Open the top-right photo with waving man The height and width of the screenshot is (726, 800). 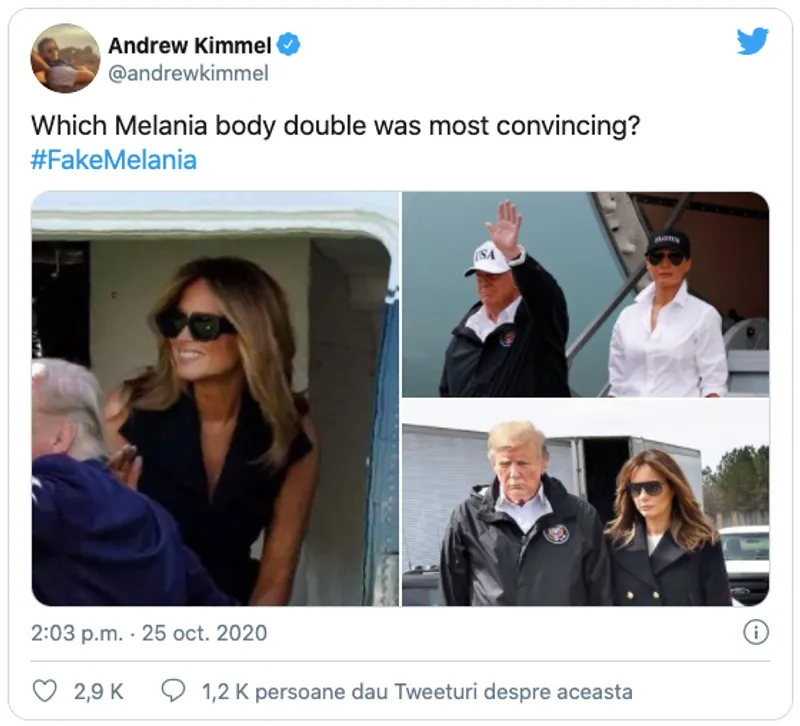(585, 294)
